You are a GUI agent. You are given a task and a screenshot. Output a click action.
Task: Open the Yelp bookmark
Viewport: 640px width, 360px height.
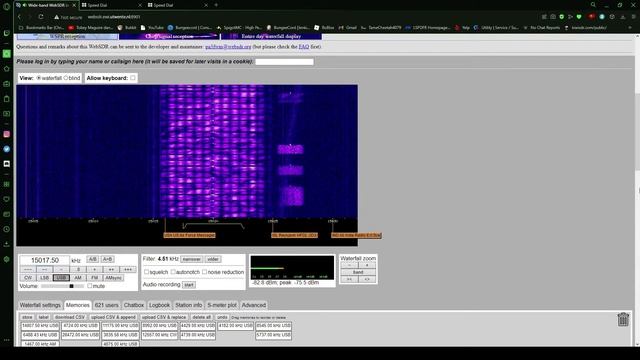pos(463,28)
